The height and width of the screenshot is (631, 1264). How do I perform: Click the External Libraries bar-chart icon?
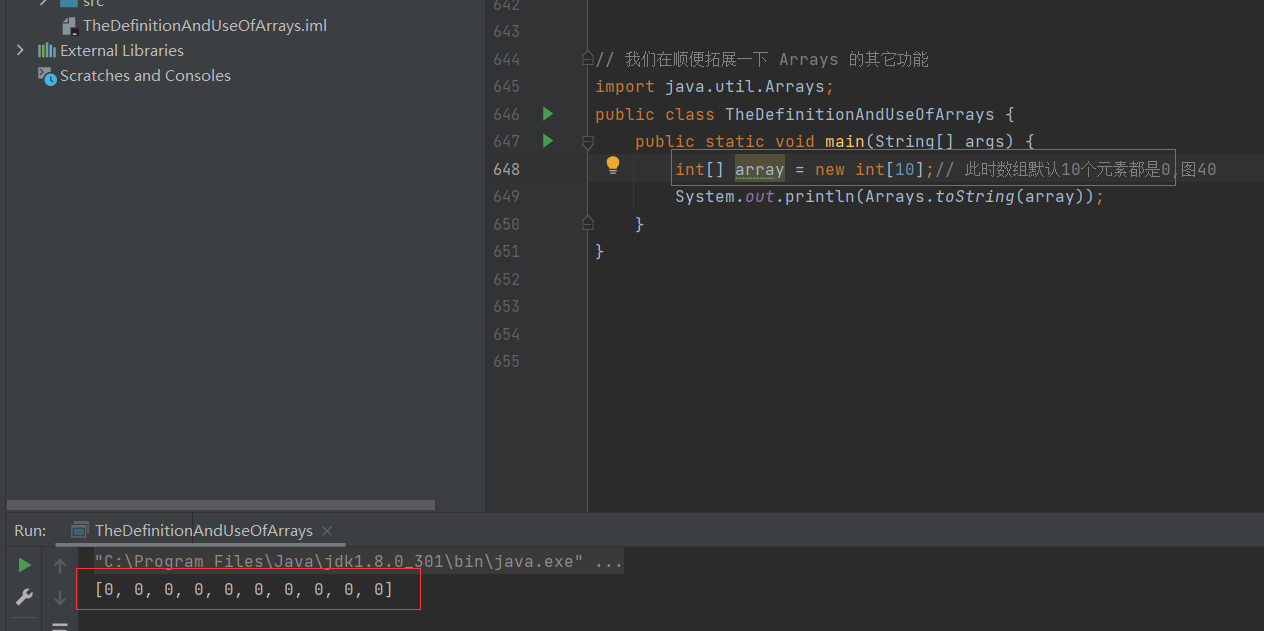click(46, 50)
